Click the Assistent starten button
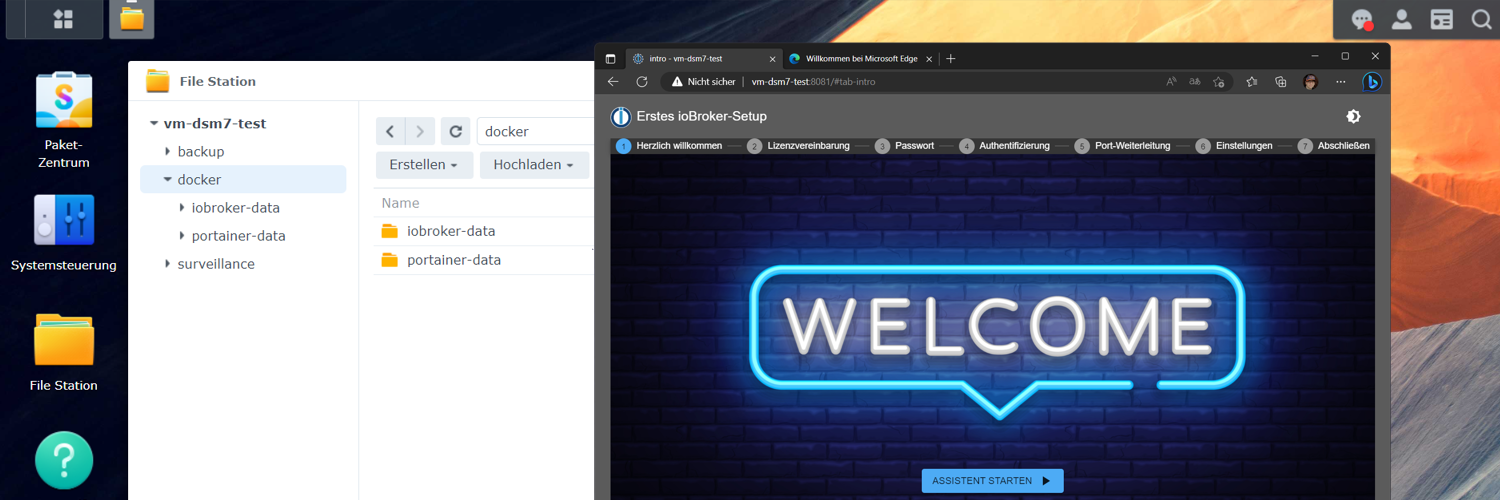The height and width of the screenshot is (500, 1500). (992, 481)
